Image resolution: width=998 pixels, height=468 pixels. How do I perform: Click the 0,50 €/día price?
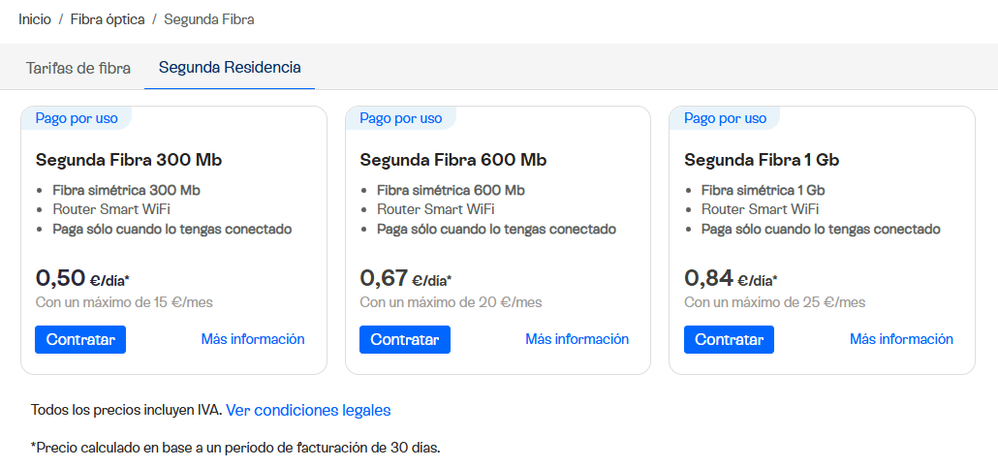tap(83, 278)
